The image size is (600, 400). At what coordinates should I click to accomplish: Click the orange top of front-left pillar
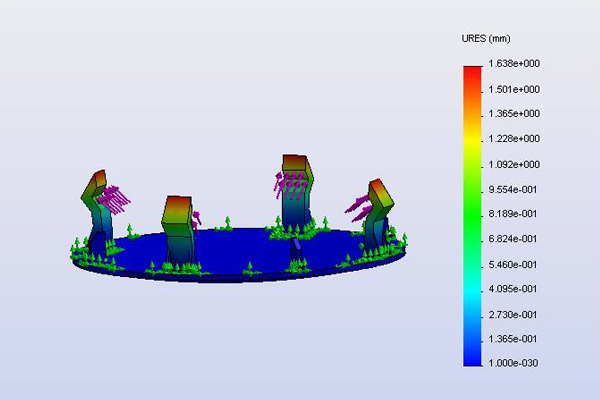pos(178,206)
